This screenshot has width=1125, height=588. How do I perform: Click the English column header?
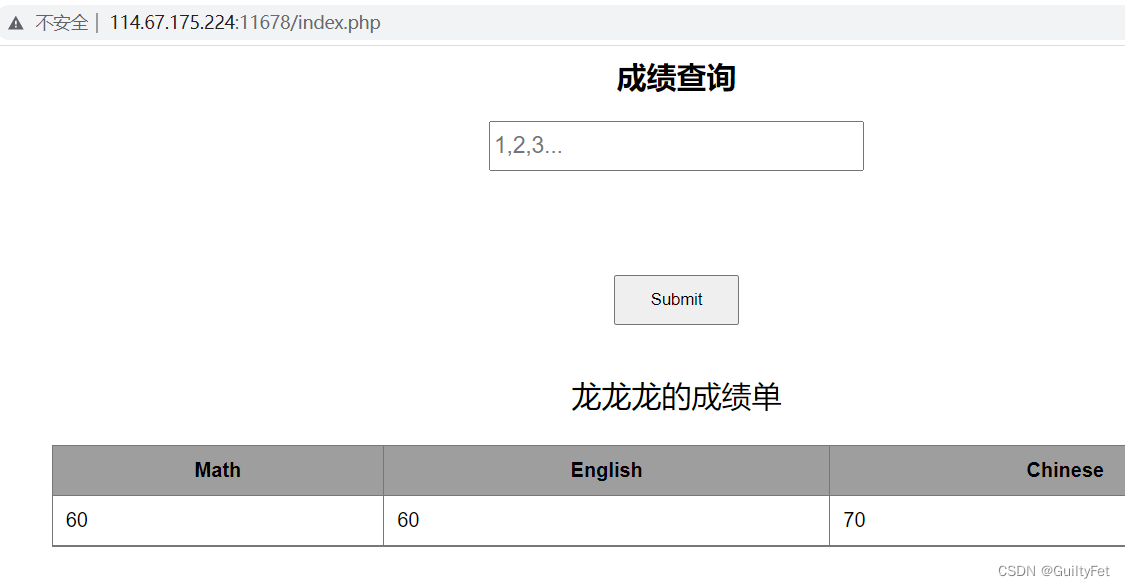[605, 470]
